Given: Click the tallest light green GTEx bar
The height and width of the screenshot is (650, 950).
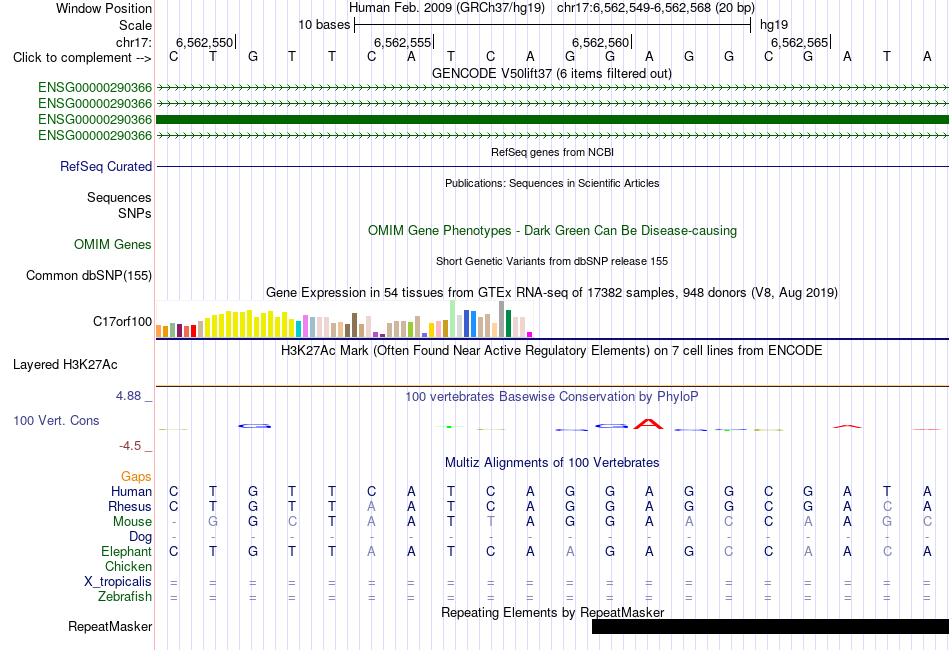Looking at the screenshot, I should [x=453, y=319].
